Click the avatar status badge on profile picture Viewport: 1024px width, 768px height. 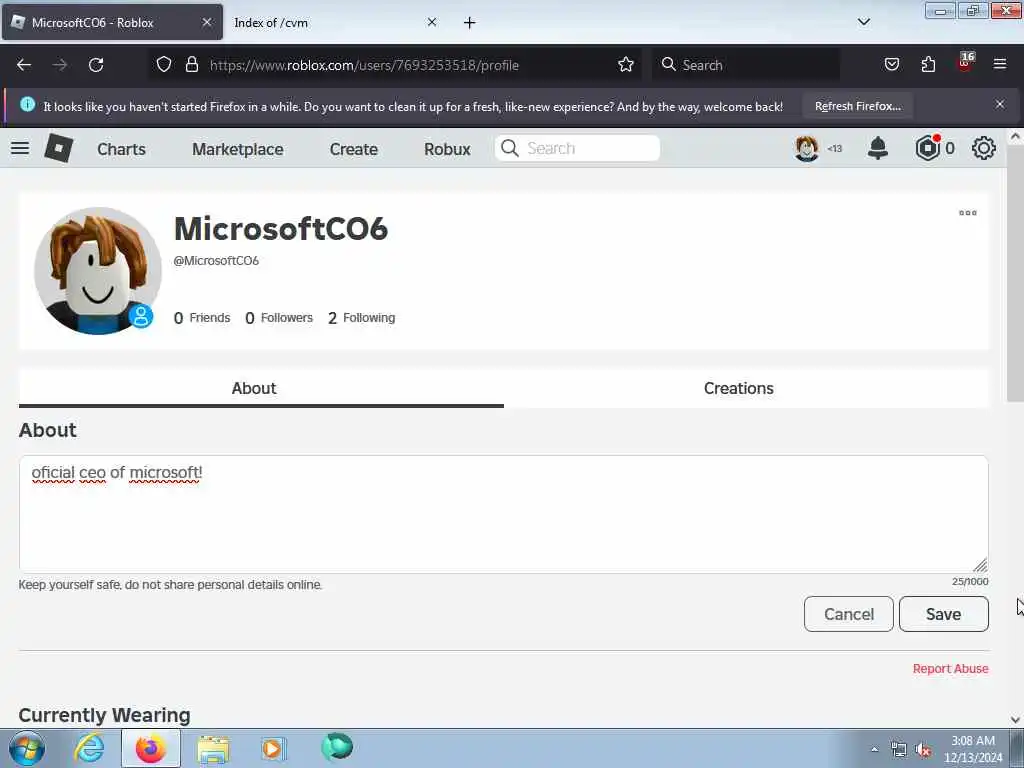[140, 316]
